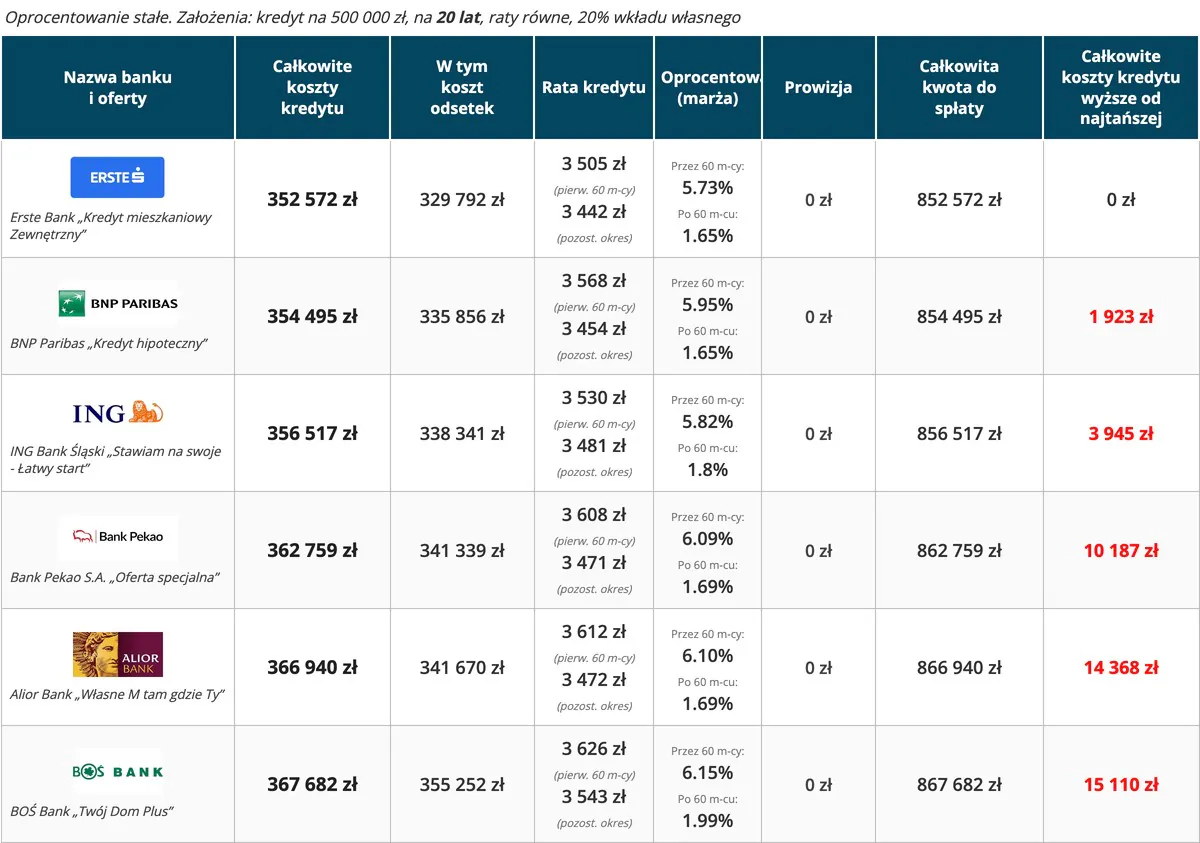Click the 5.95% interest rate
This screenshot has height=843, width=1200.
click(x=708, y=304)
